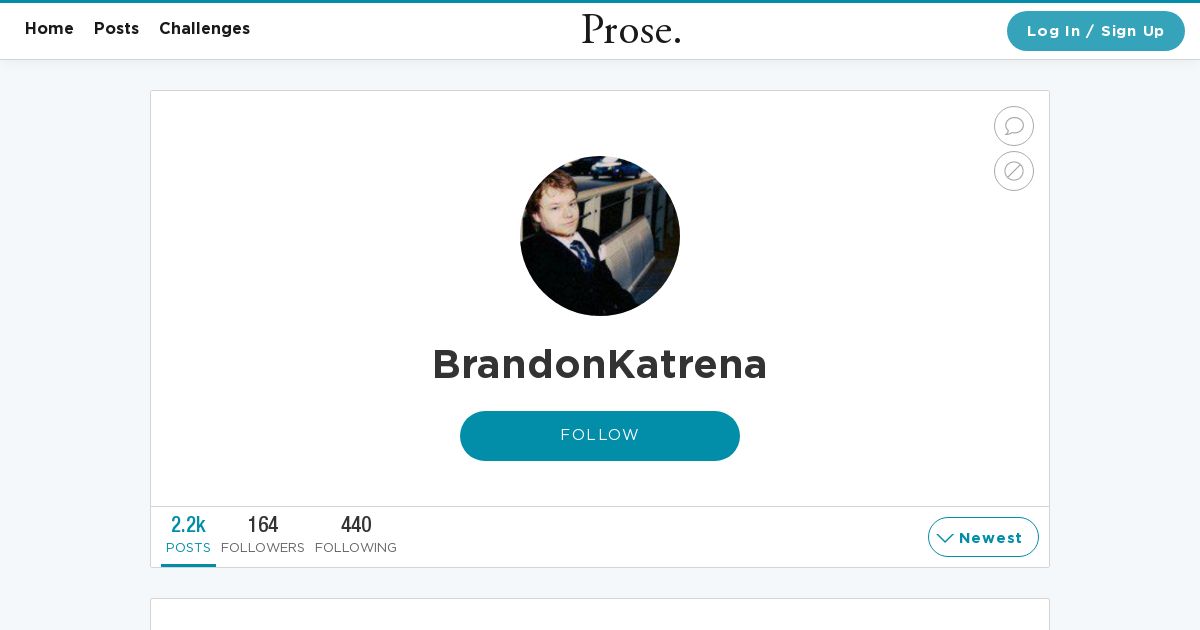This screenshot has height=630, width=1200.
Task: Click the Log In / Sign Up button
Action: point(1096,31)
